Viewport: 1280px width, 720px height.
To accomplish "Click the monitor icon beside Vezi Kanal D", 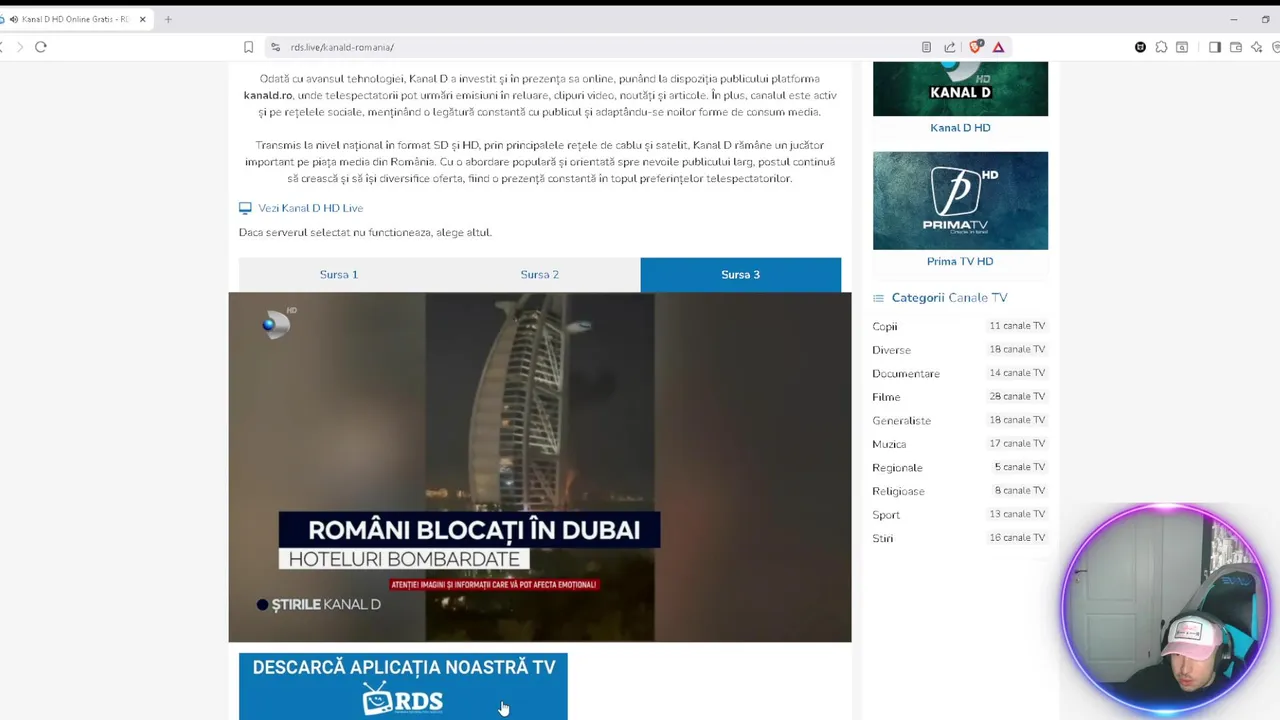I will coord(245,208).
